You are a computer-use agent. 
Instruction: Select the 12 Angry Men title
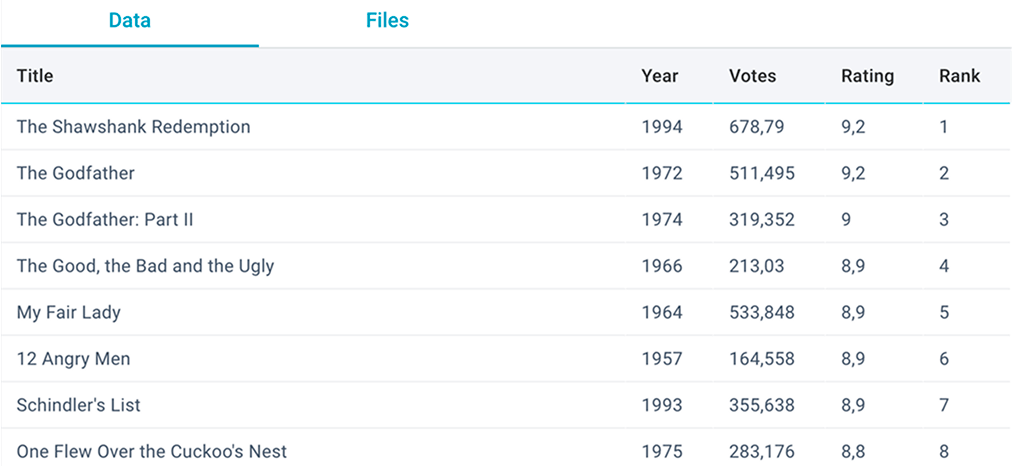pyautogui.click(x=73, y=359)
